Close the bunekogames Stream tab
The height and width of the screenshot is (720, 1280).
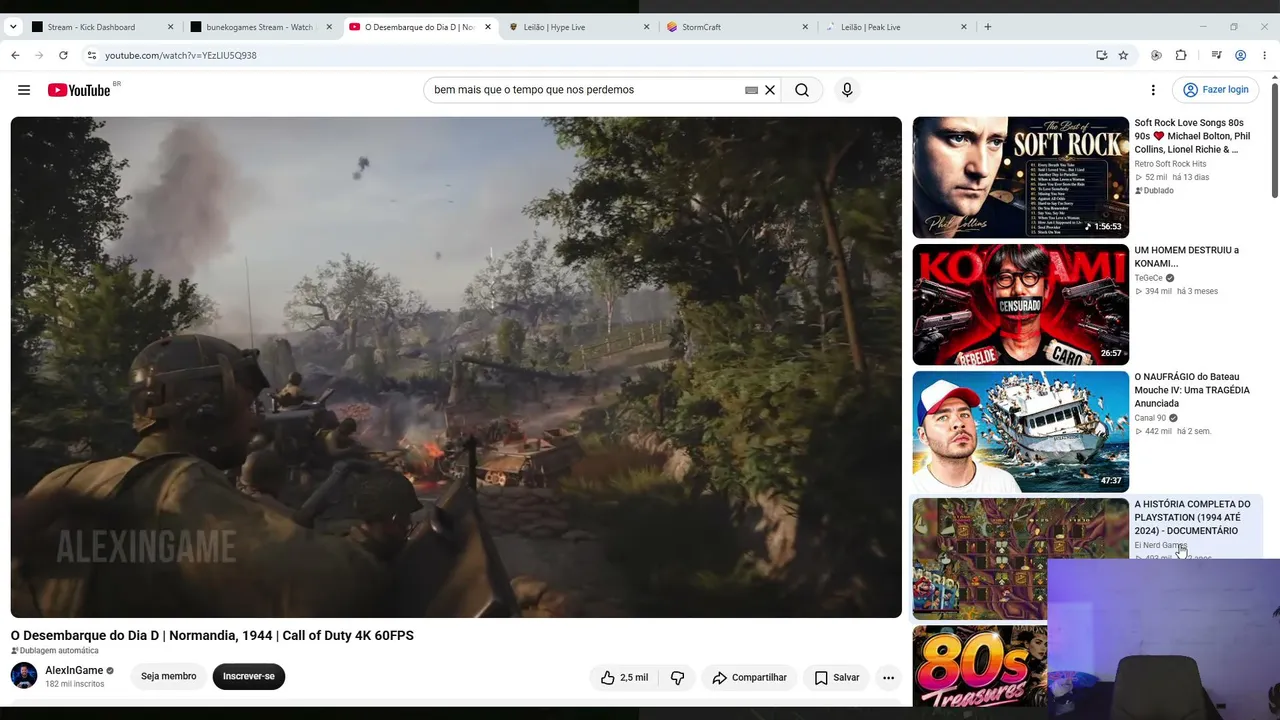[x=329, y=27]
